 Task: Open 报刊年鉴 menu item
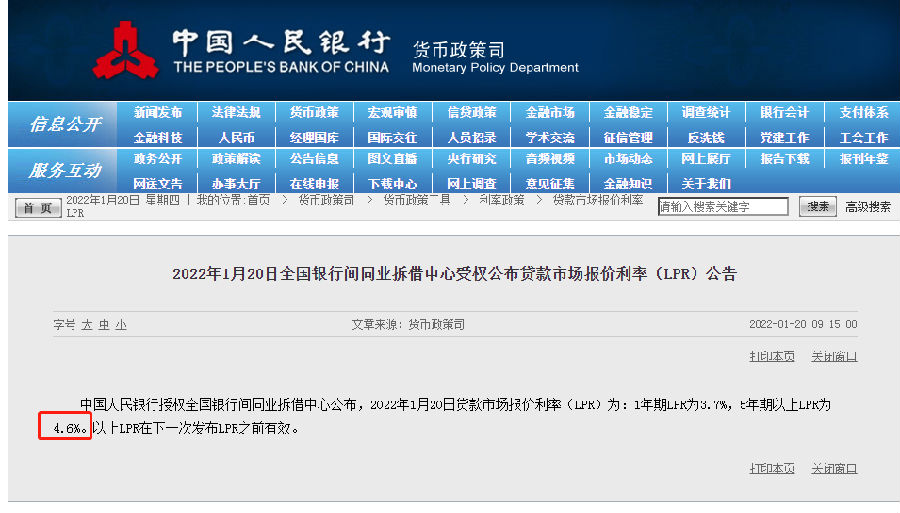[x=864, y=159]
